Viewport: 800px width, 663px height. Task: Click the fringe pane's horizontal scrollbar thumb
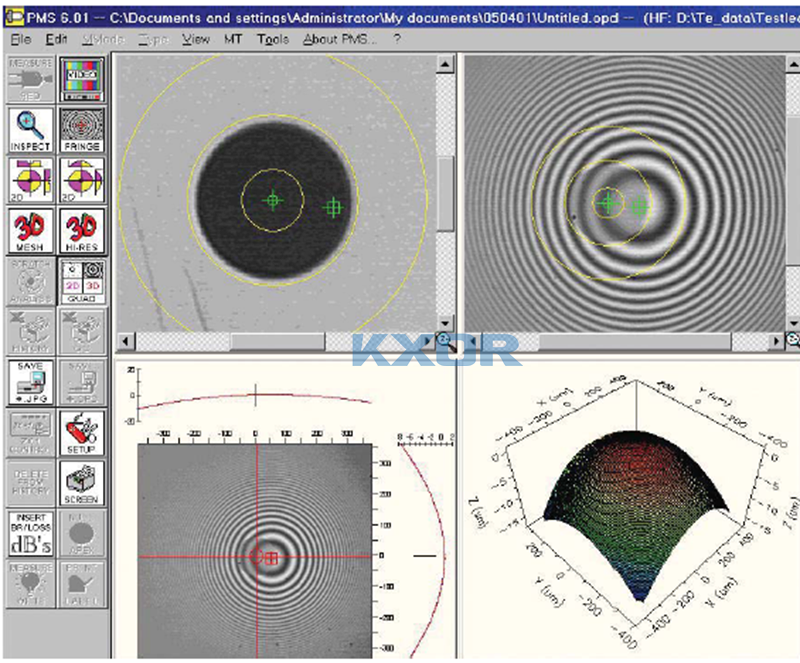[634, 341]
